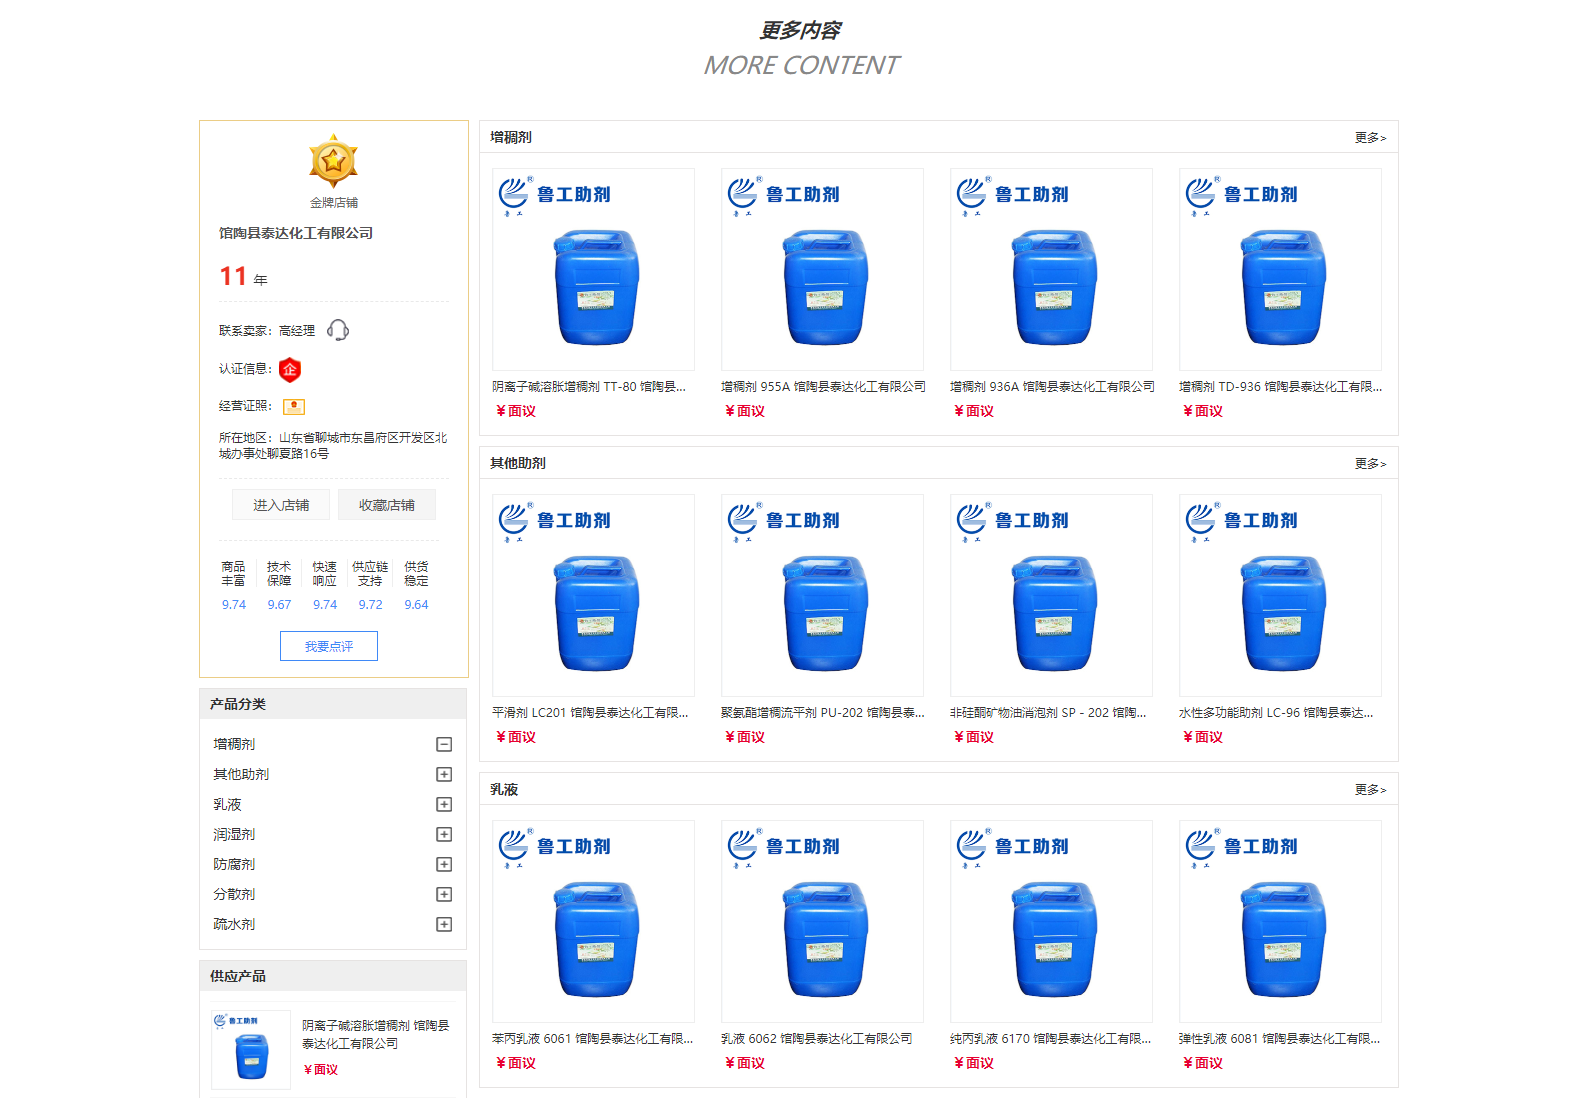The height and width of the screenshot is (1098, 1595).
Task: Expand the 分散剂 category
Action: click(x=444, y=894)
